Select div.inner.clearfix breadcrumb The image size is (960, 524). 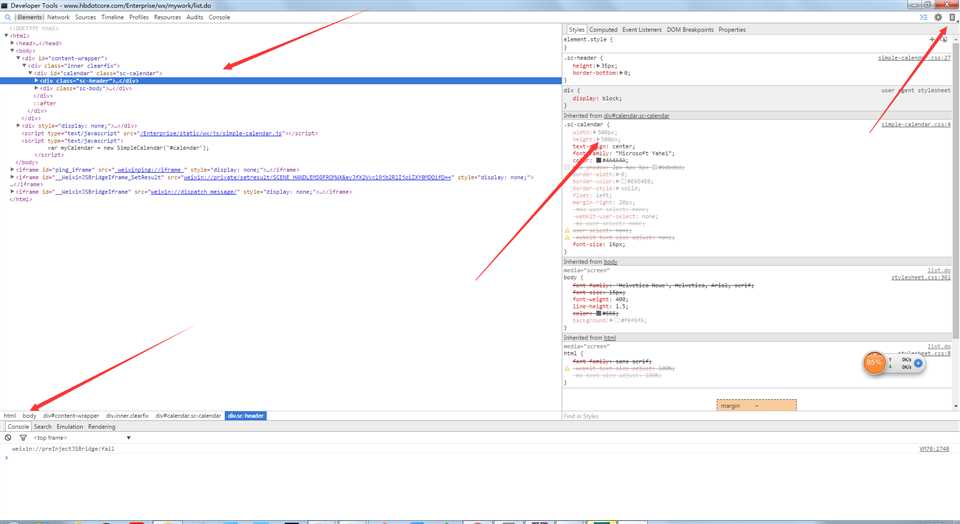click(127, 416)
